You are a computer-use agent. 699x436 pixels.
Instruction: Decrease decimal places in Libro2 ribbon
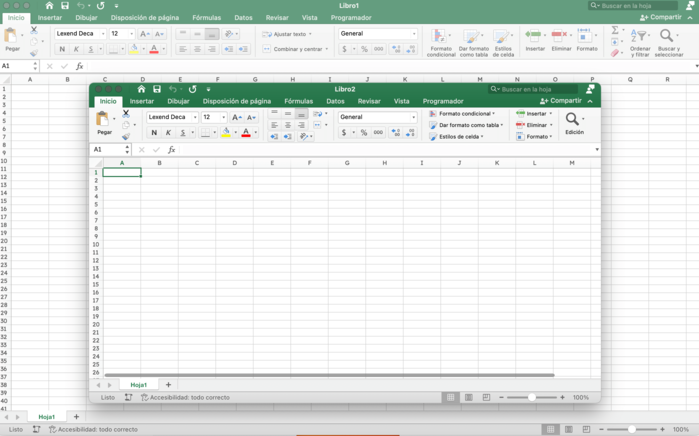411,132
